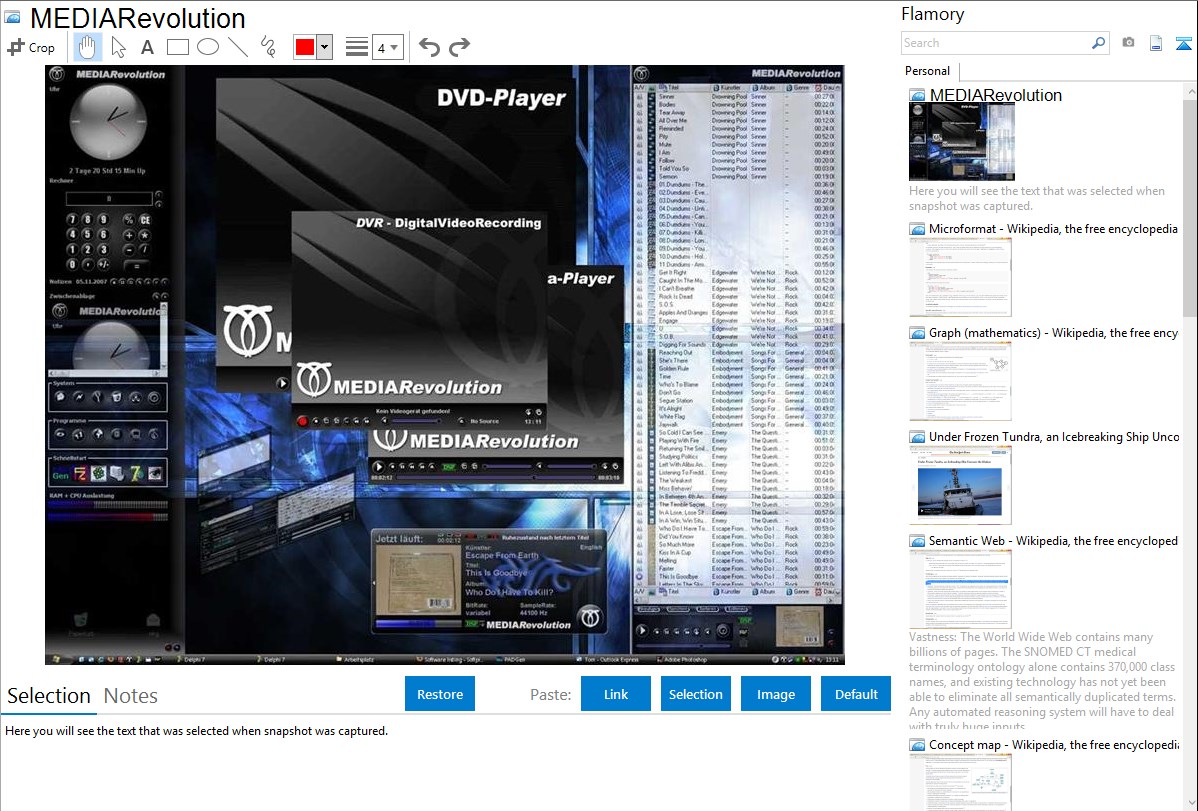Click the snapshot icon beside main title
The width and height of the screenshot is (1198, 811).
pos(11,18)
